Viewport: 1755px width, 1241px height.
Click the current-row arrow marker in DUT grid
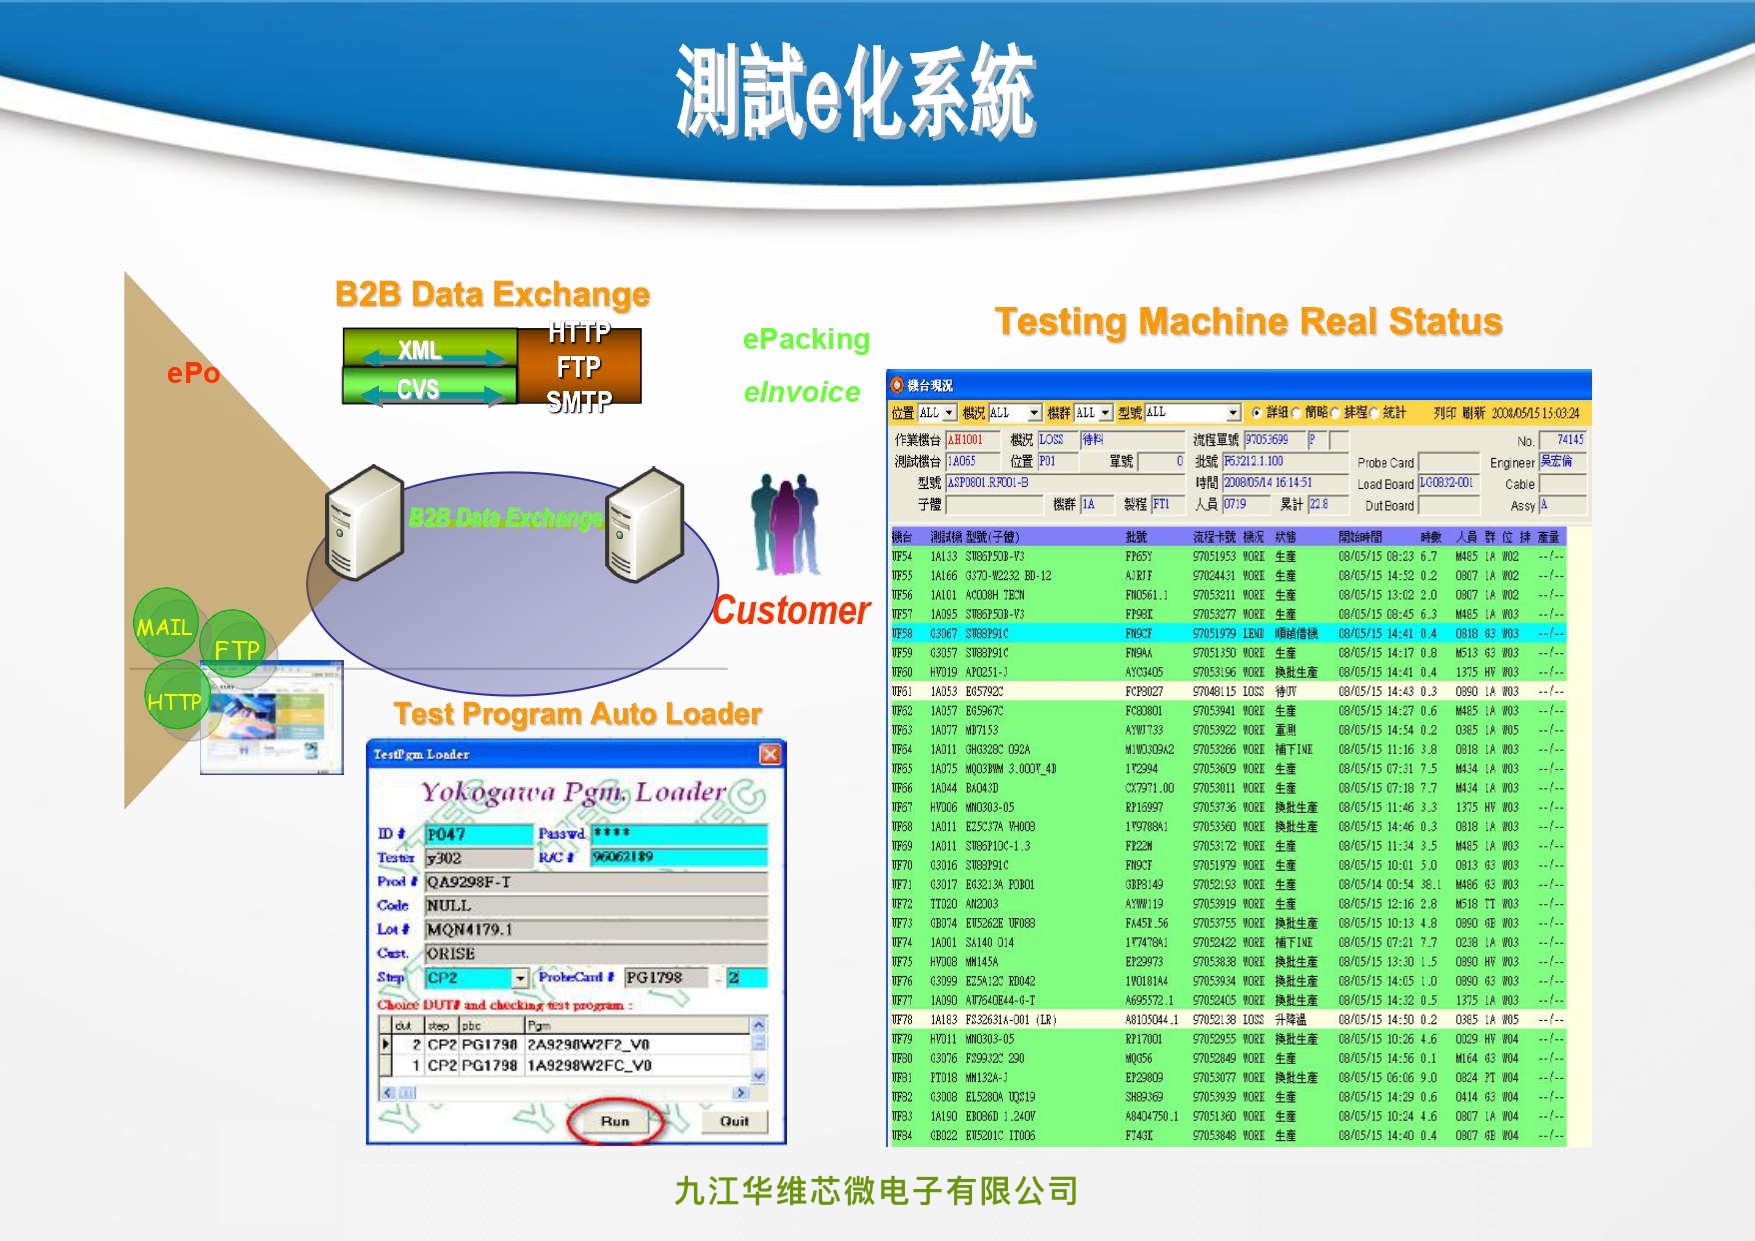pos(386,1044)
